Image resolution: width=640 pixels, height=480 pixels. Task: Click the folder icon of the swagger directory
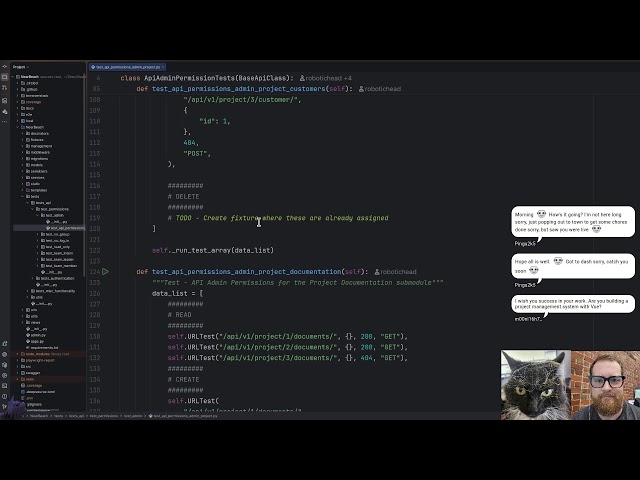coord(23,373)
